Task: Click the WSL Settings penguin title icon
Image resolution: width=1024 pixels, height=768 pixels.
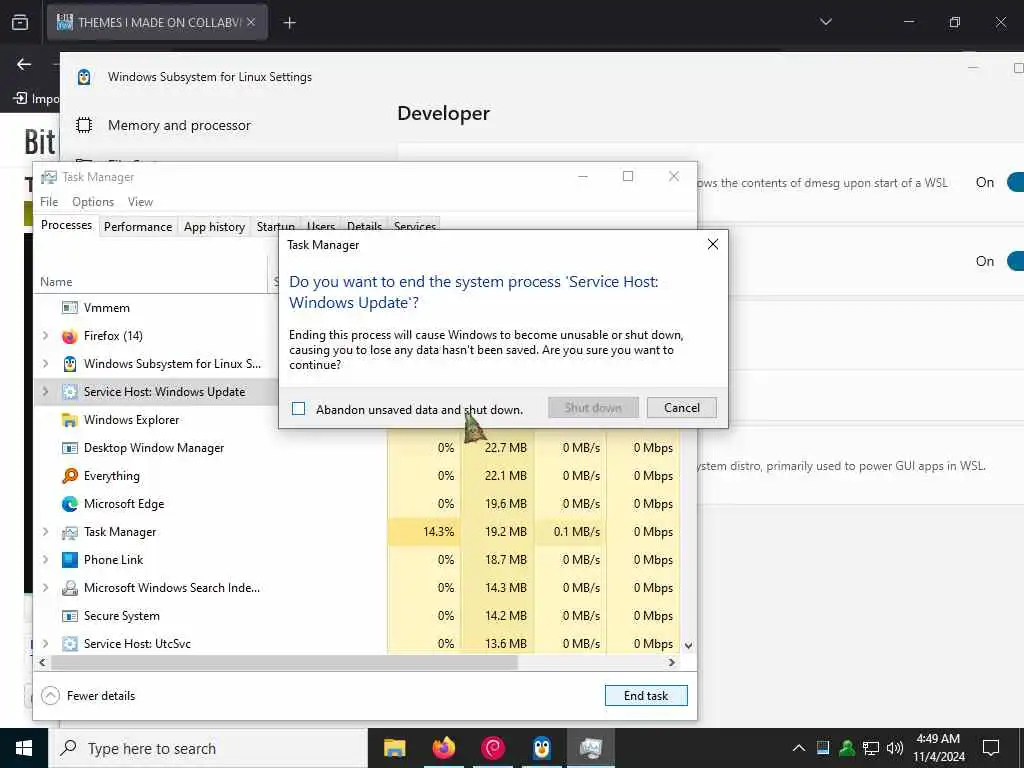Action: 84,77
